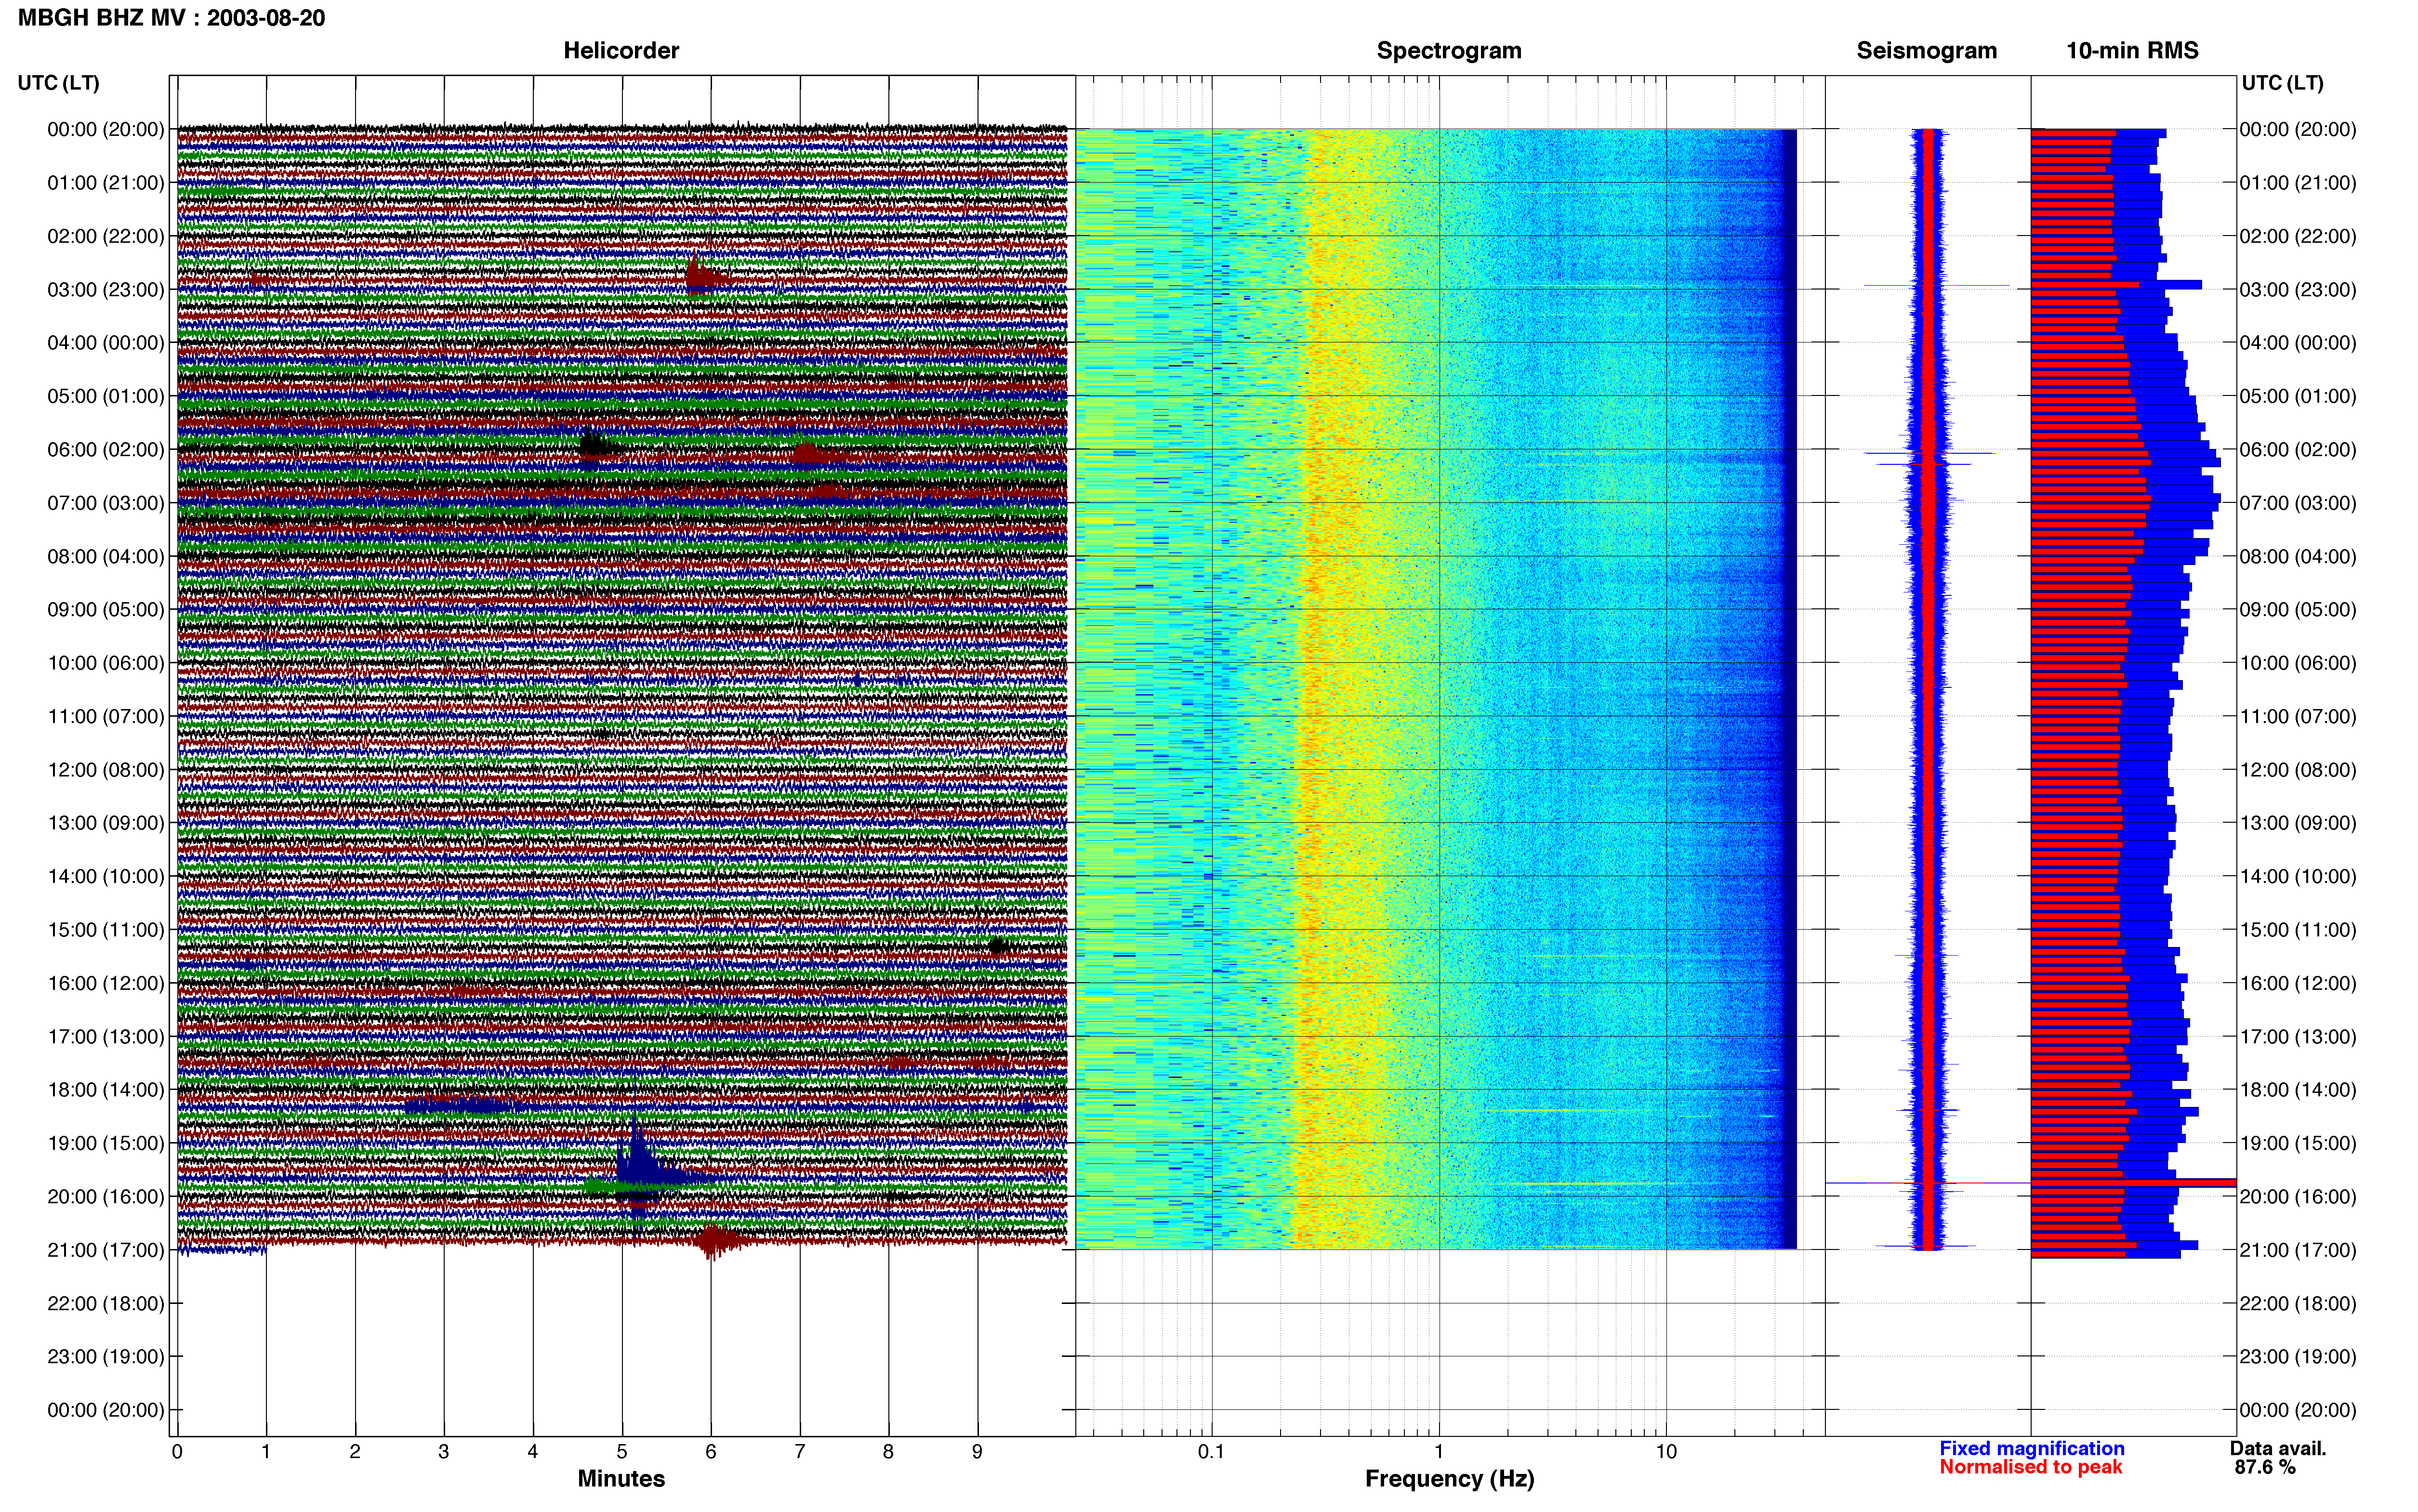Click '20:00 (16:00)' label next to the Helicorder
Viewport: 2418px width, 1512px height.
coord(106,1197)
